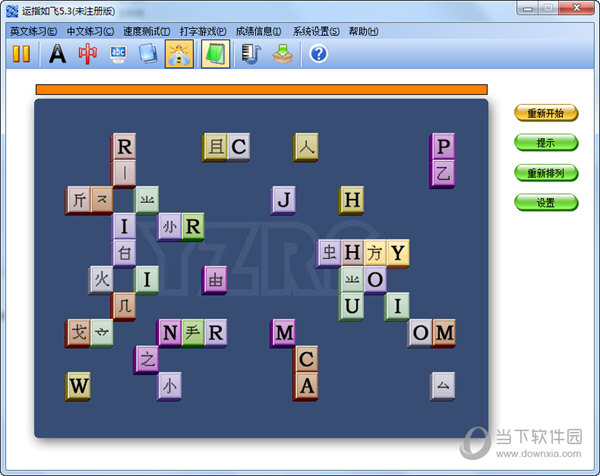Open the 中文练习(C) menu
This screenshot has width=600, height=476.
point(90,31)
